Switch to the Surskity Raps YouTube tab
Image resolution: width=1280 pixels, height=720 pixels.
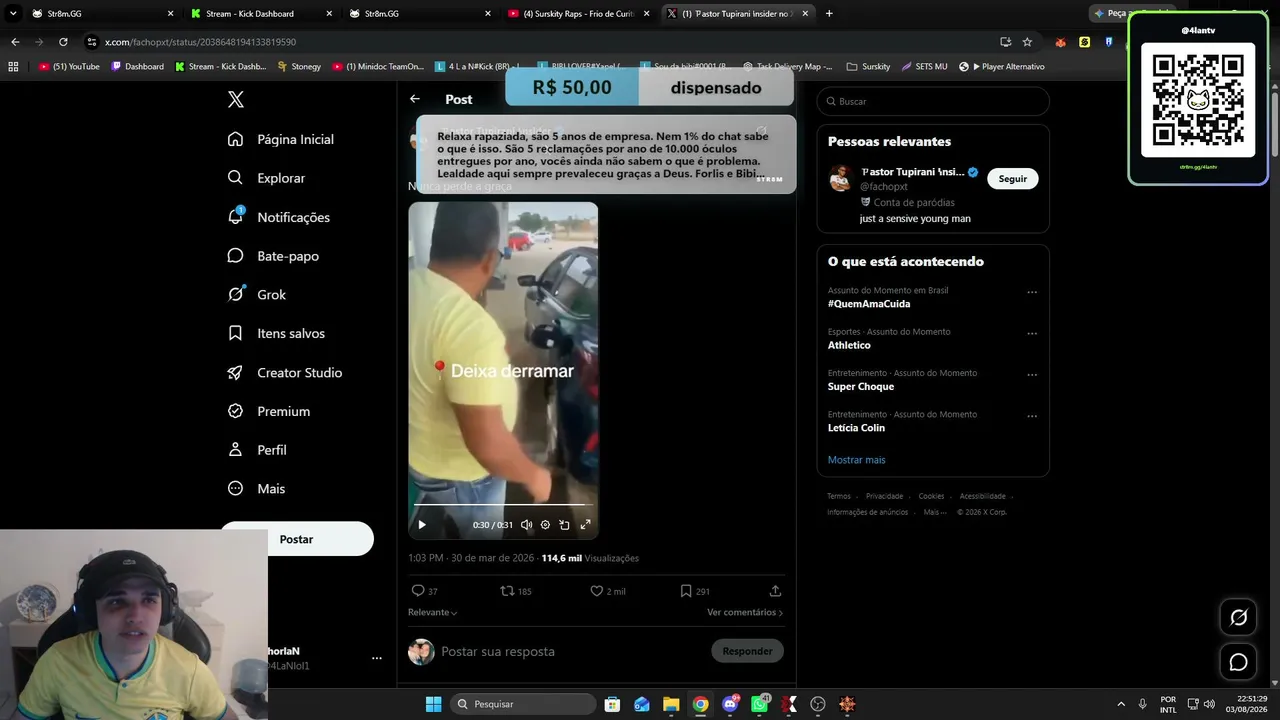(x=579, y=14)
